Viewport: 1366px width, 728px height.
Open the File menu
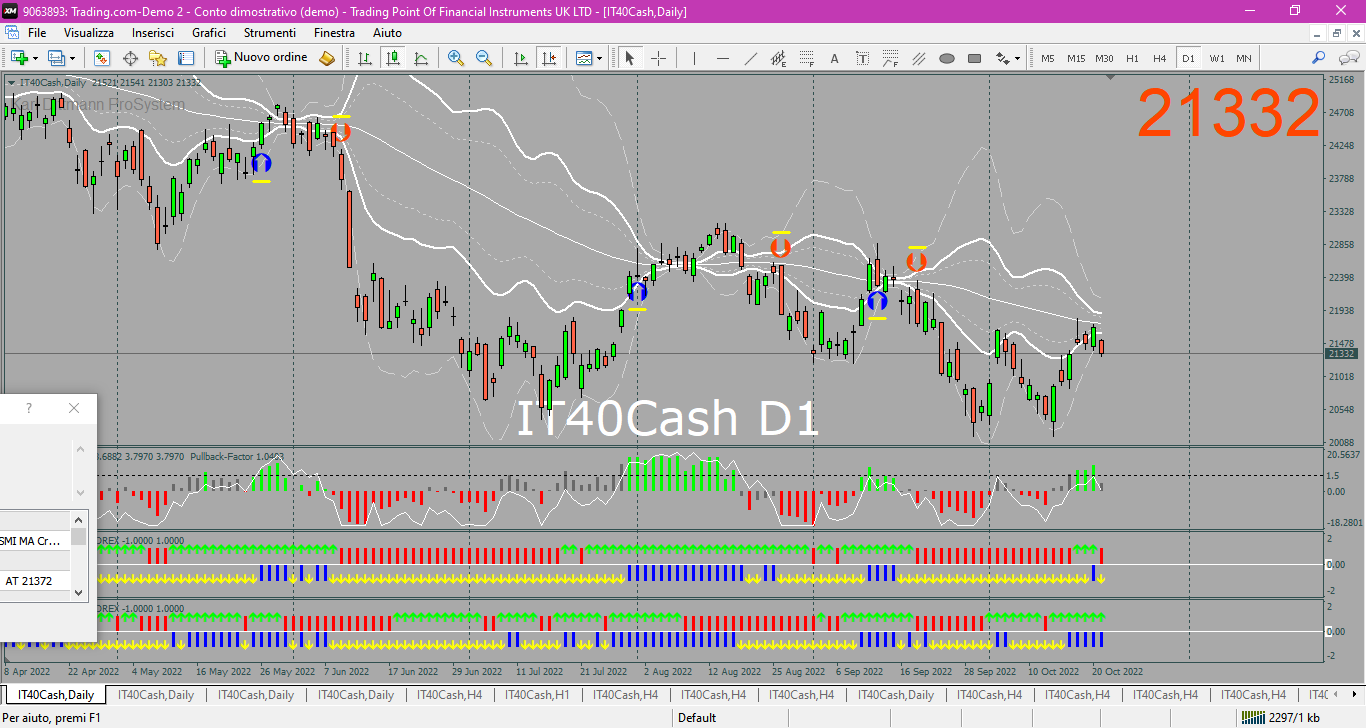point(37,33)
